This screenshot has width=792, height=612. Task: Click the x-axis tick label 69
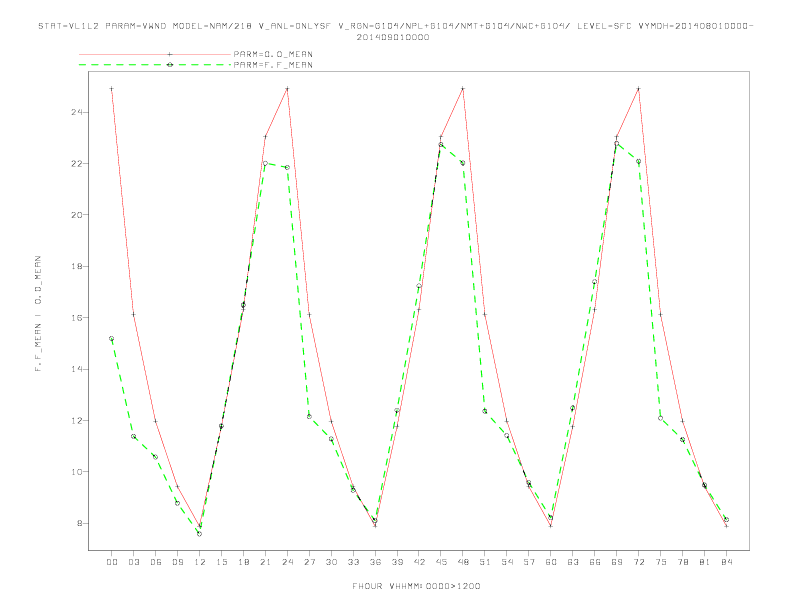[617, 562]
